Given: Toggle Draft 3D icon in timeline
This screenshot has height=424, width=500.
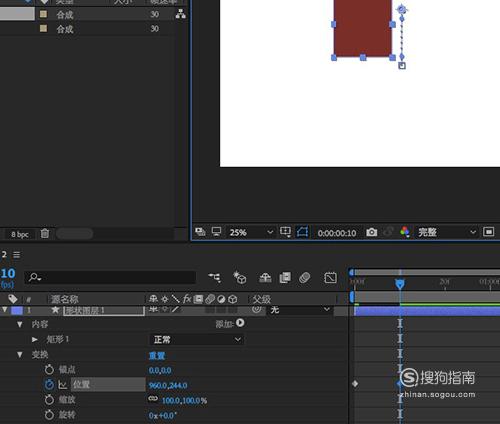Looking at the screenshot, I should [239, 277].
